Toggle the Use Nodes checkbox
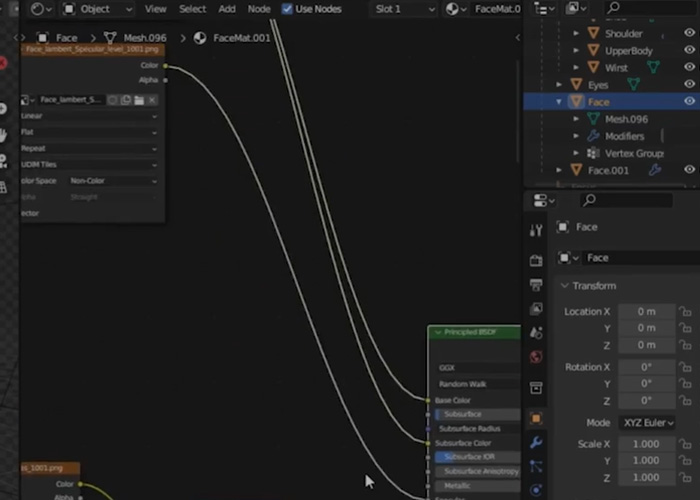700x500 pixels. click(x=288, y=9)
